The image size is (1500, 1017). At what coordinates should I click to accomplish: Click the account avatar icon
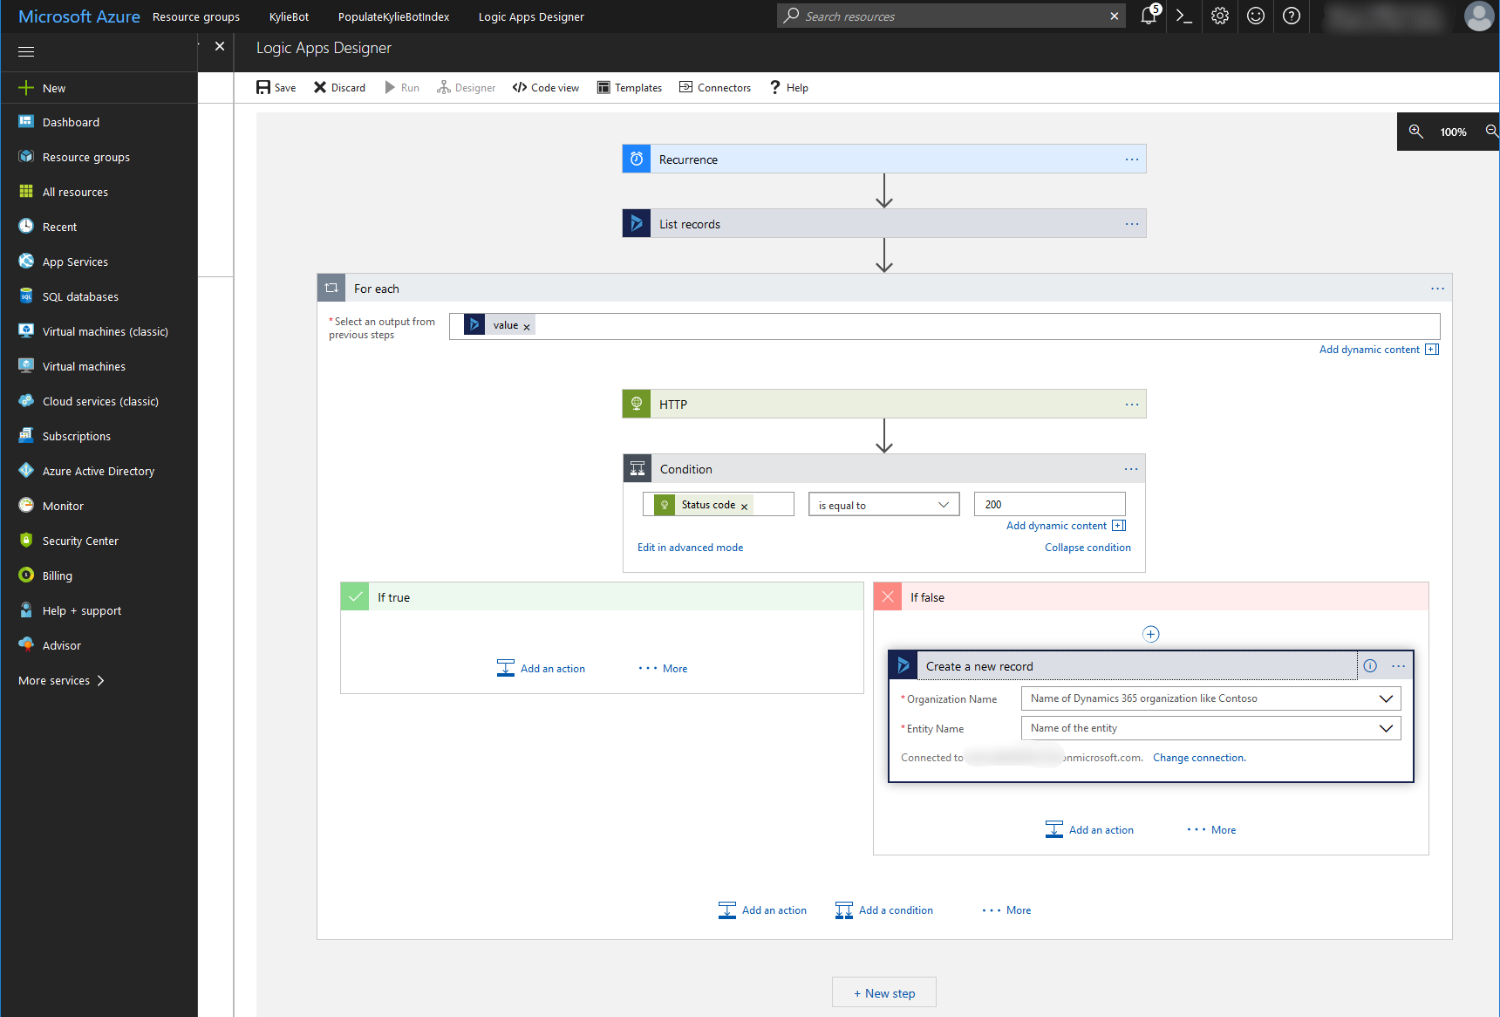(x=1479, y=16)
